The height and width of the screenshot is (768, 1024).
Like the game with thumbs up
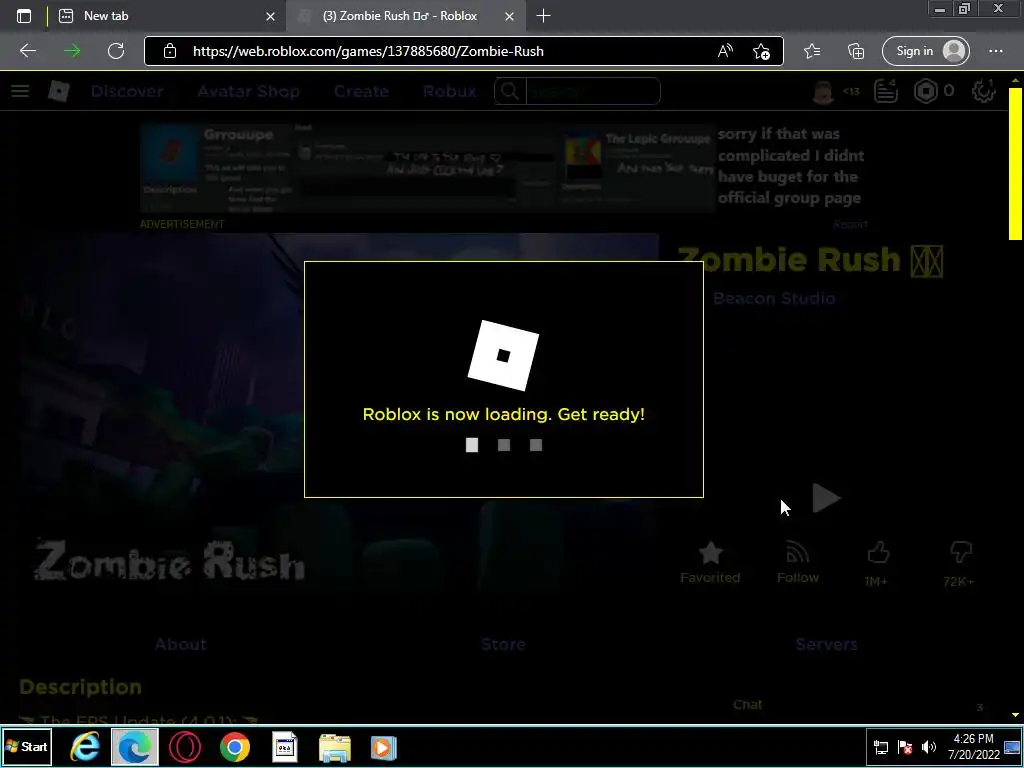point(877,564)
